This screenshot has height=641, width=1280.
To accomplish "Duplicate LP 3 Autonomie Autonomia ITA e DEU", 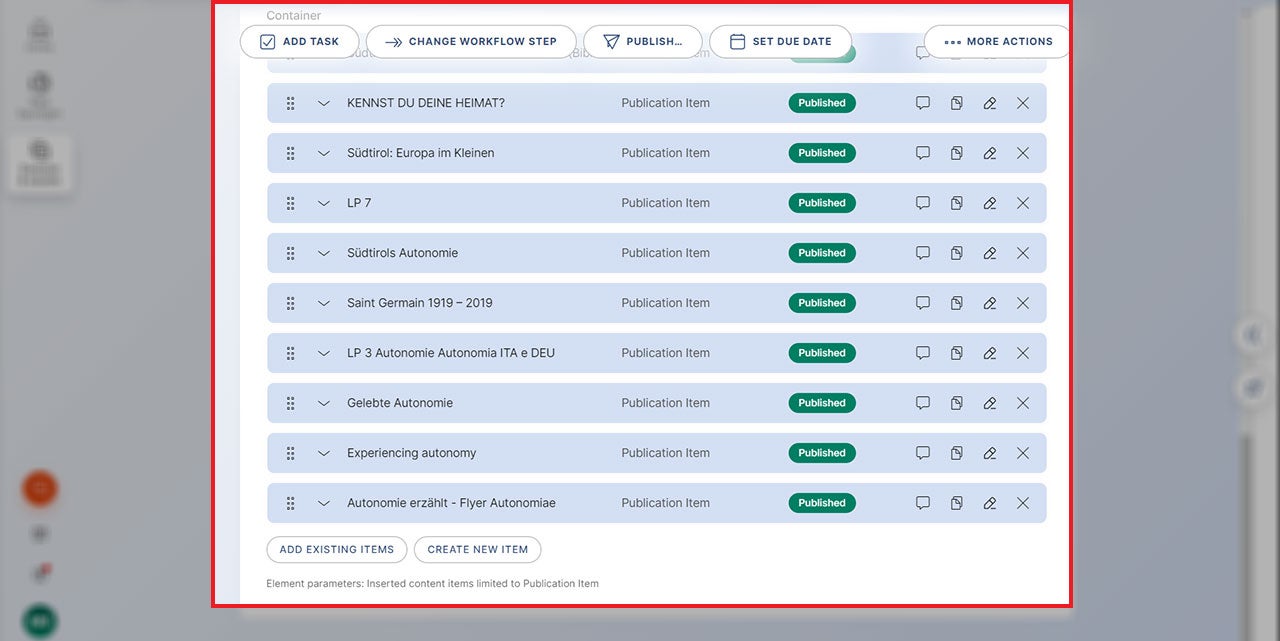I will click(x=956, y=353).
